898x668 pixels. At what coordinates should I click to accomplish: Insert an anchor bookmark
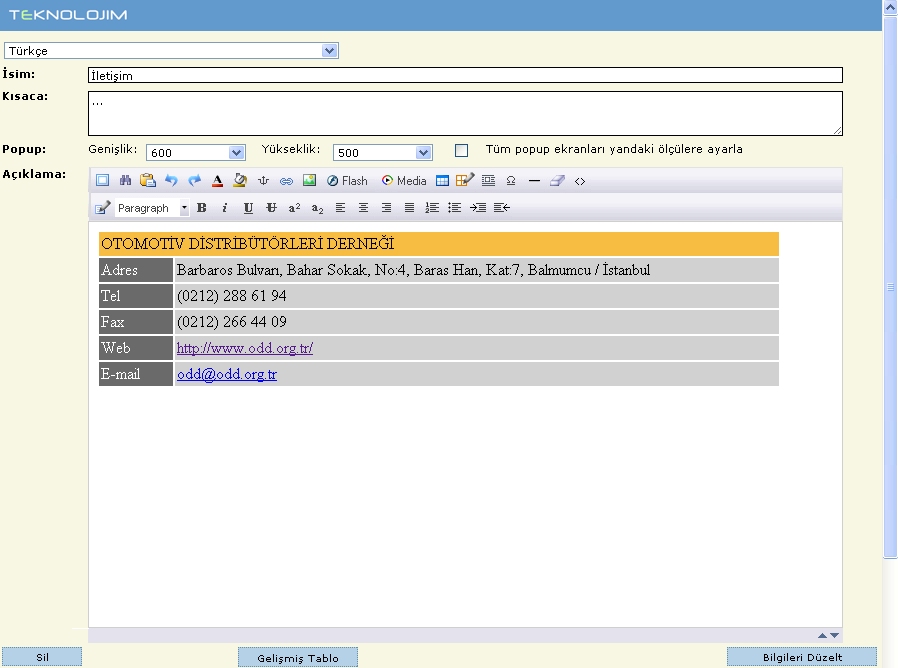(x=263, y=180)
